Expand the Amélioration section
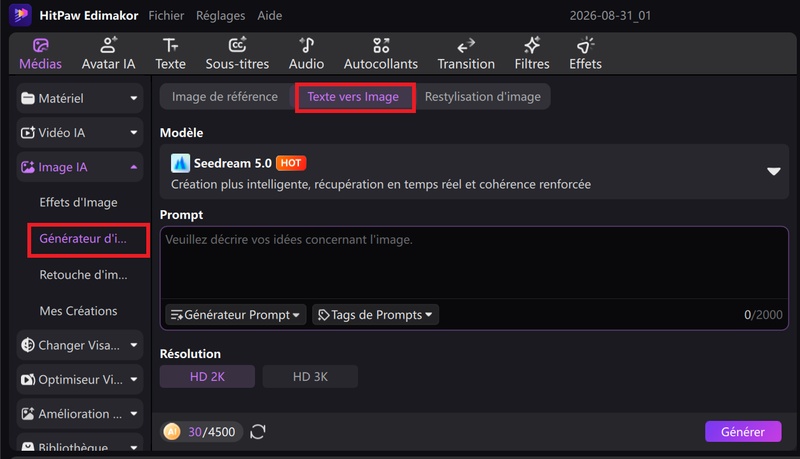 (134, 414)
